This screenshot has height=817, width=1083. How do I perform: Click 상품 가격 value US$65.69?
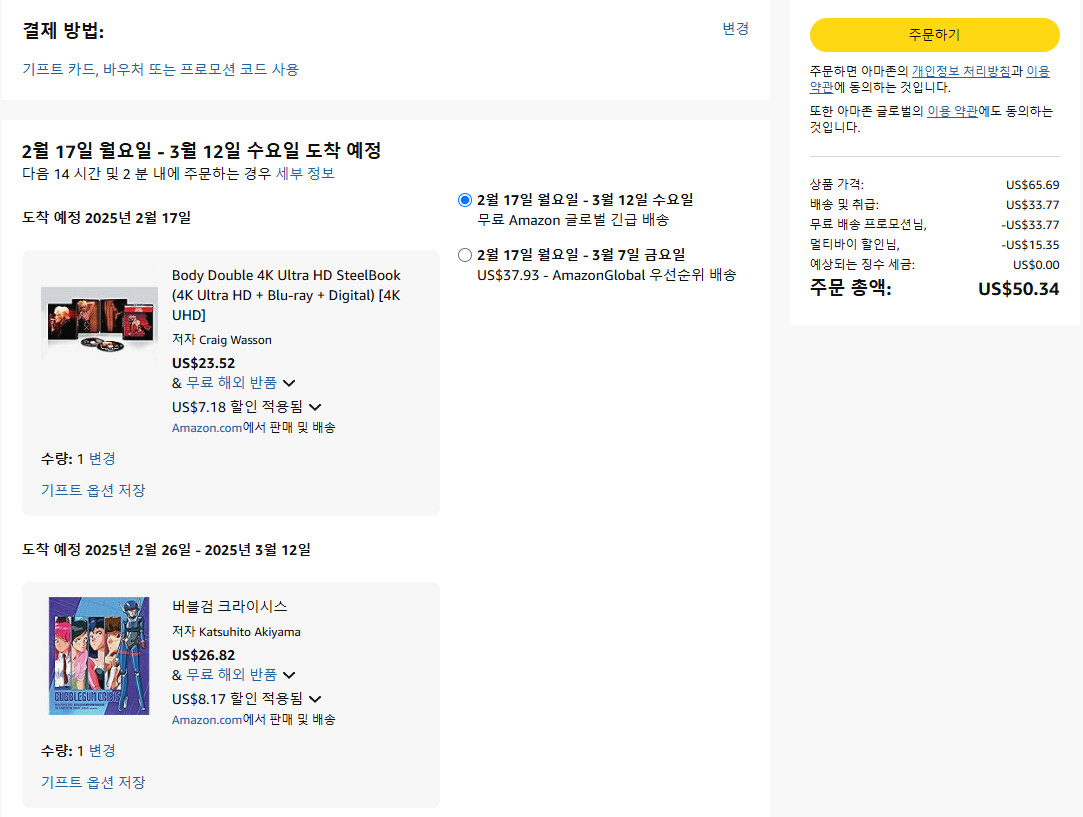(1033, 185)
